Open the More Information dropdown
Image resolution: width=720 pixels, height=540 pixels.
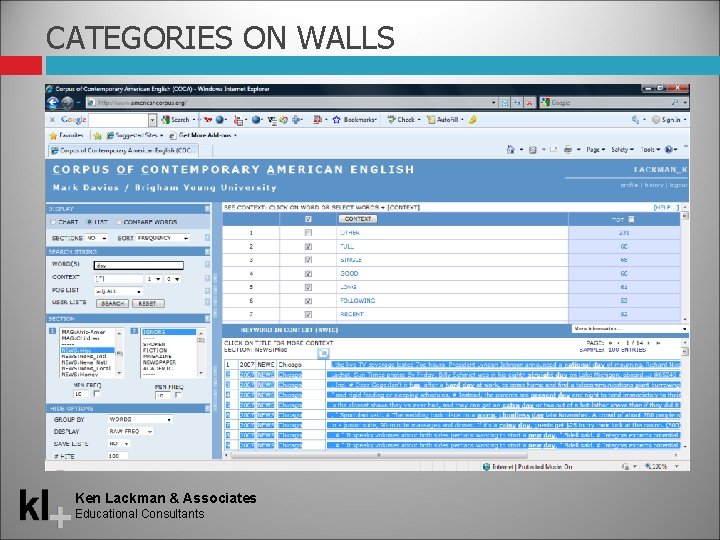[x=630, y=329]
